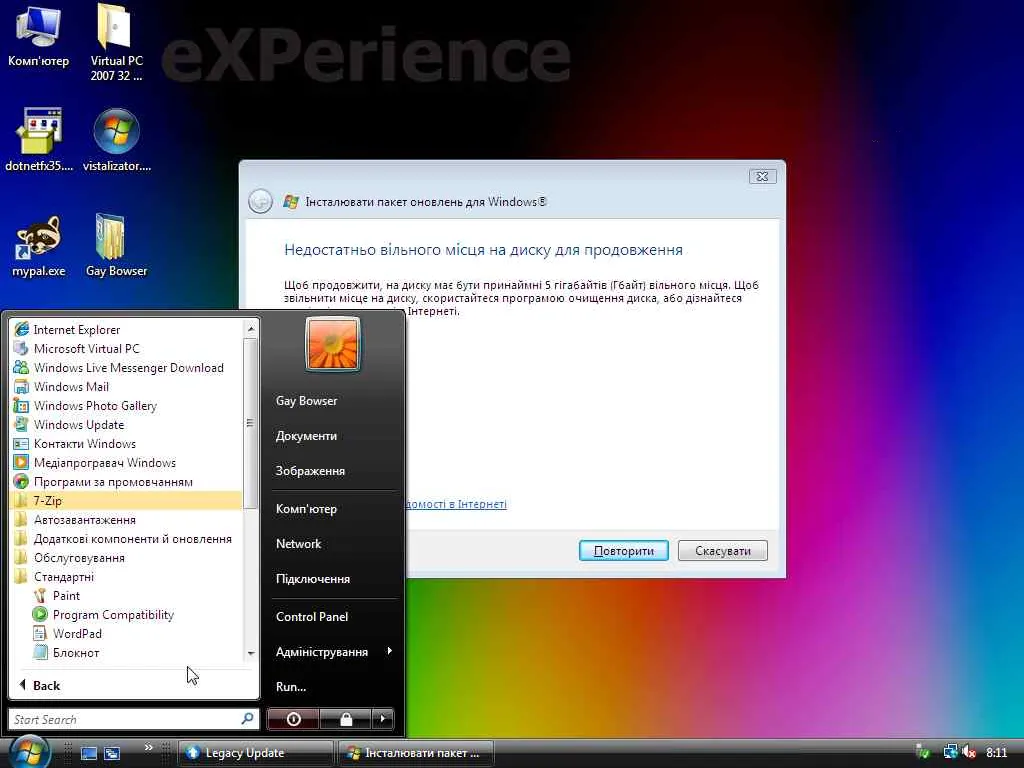Open shutdown options arrow next to lock button
The width and height of the screenshot is (1024, 768).
pos(383,719)
